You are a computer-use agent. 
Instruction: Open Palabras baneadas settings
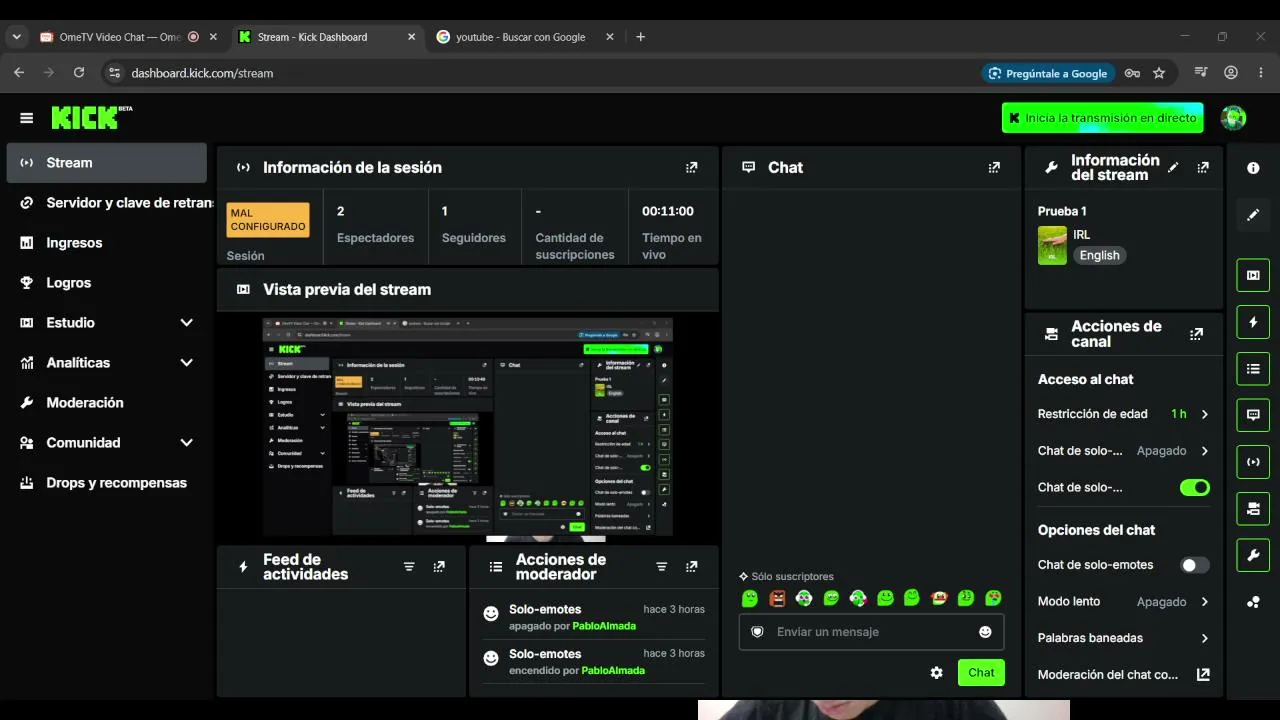tap(1124, 638)
